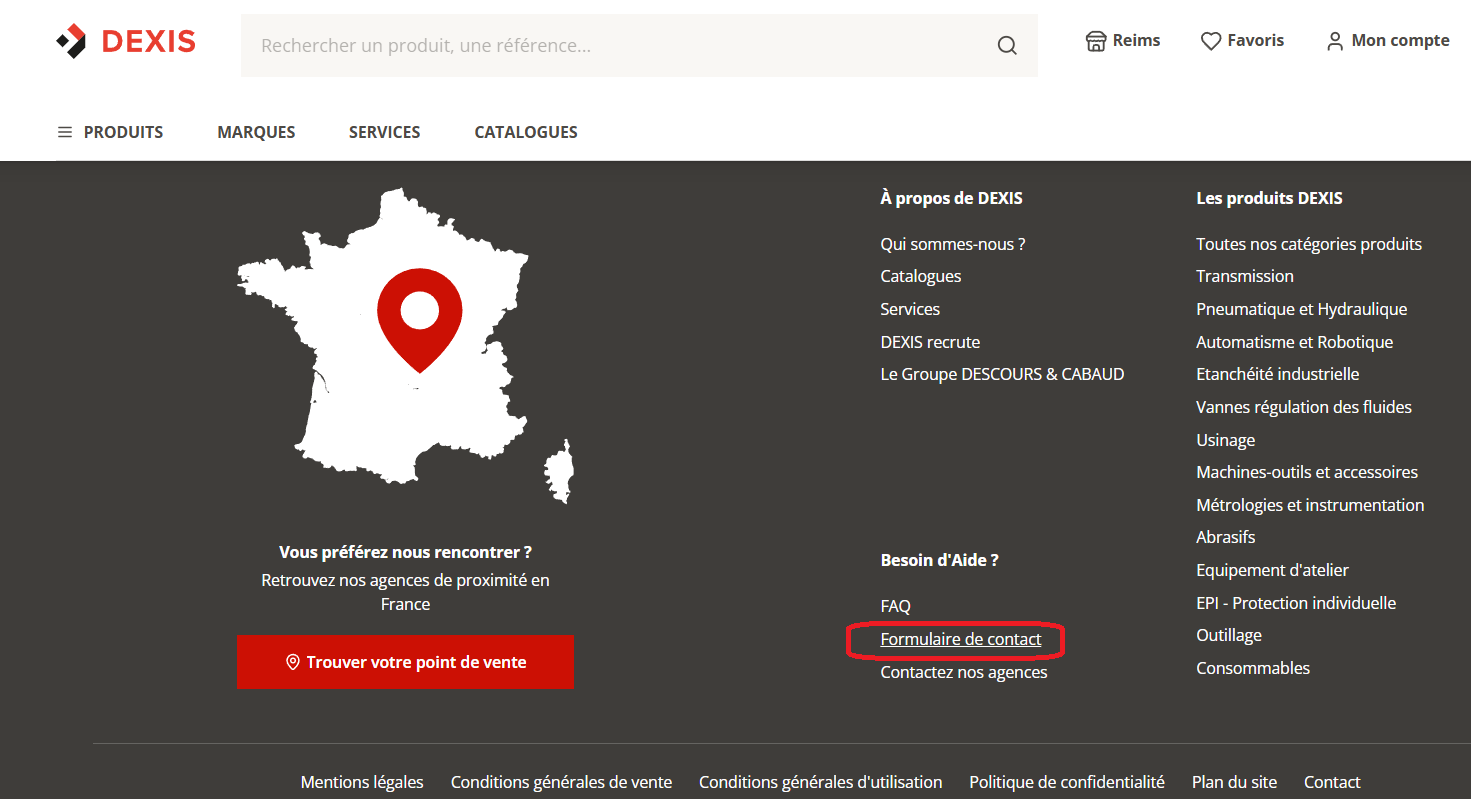The image size is (1471, 799).
Task: Open Le Groupe DESCOURS & CABAUD link
Action: point(1002,374)
